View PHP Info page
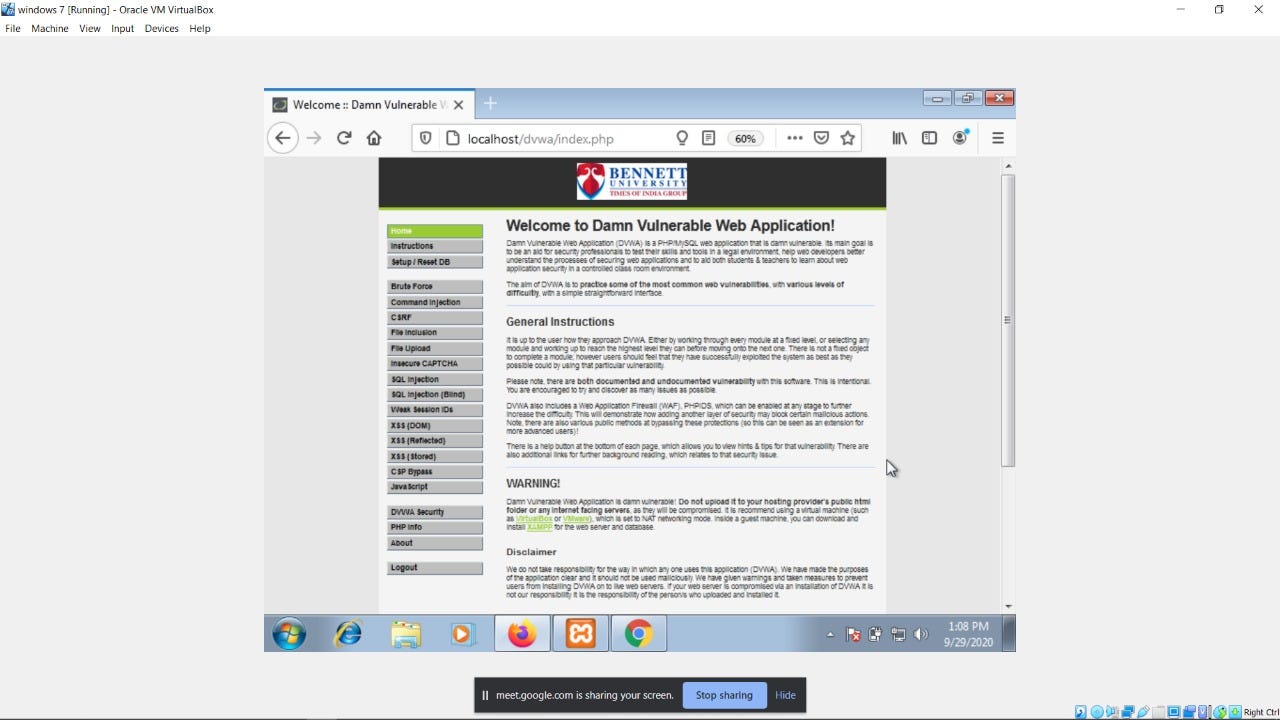 435,527
